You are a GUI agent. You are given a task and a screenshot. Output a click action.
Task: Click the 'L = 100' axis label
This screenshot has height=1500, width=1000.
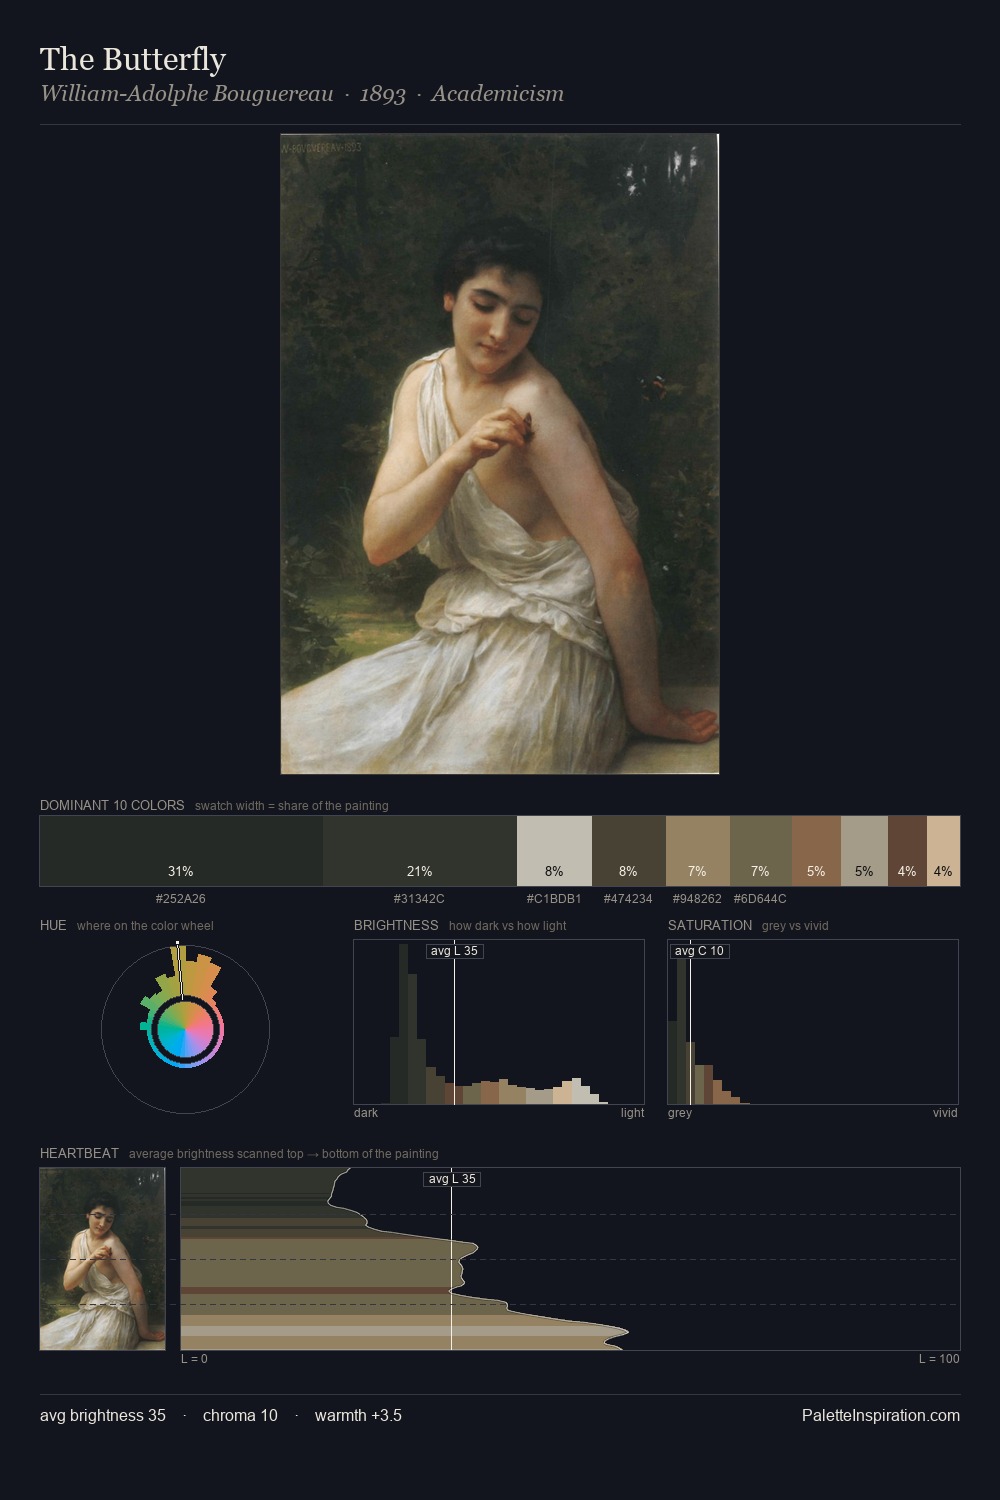[x=939, y=1359]
